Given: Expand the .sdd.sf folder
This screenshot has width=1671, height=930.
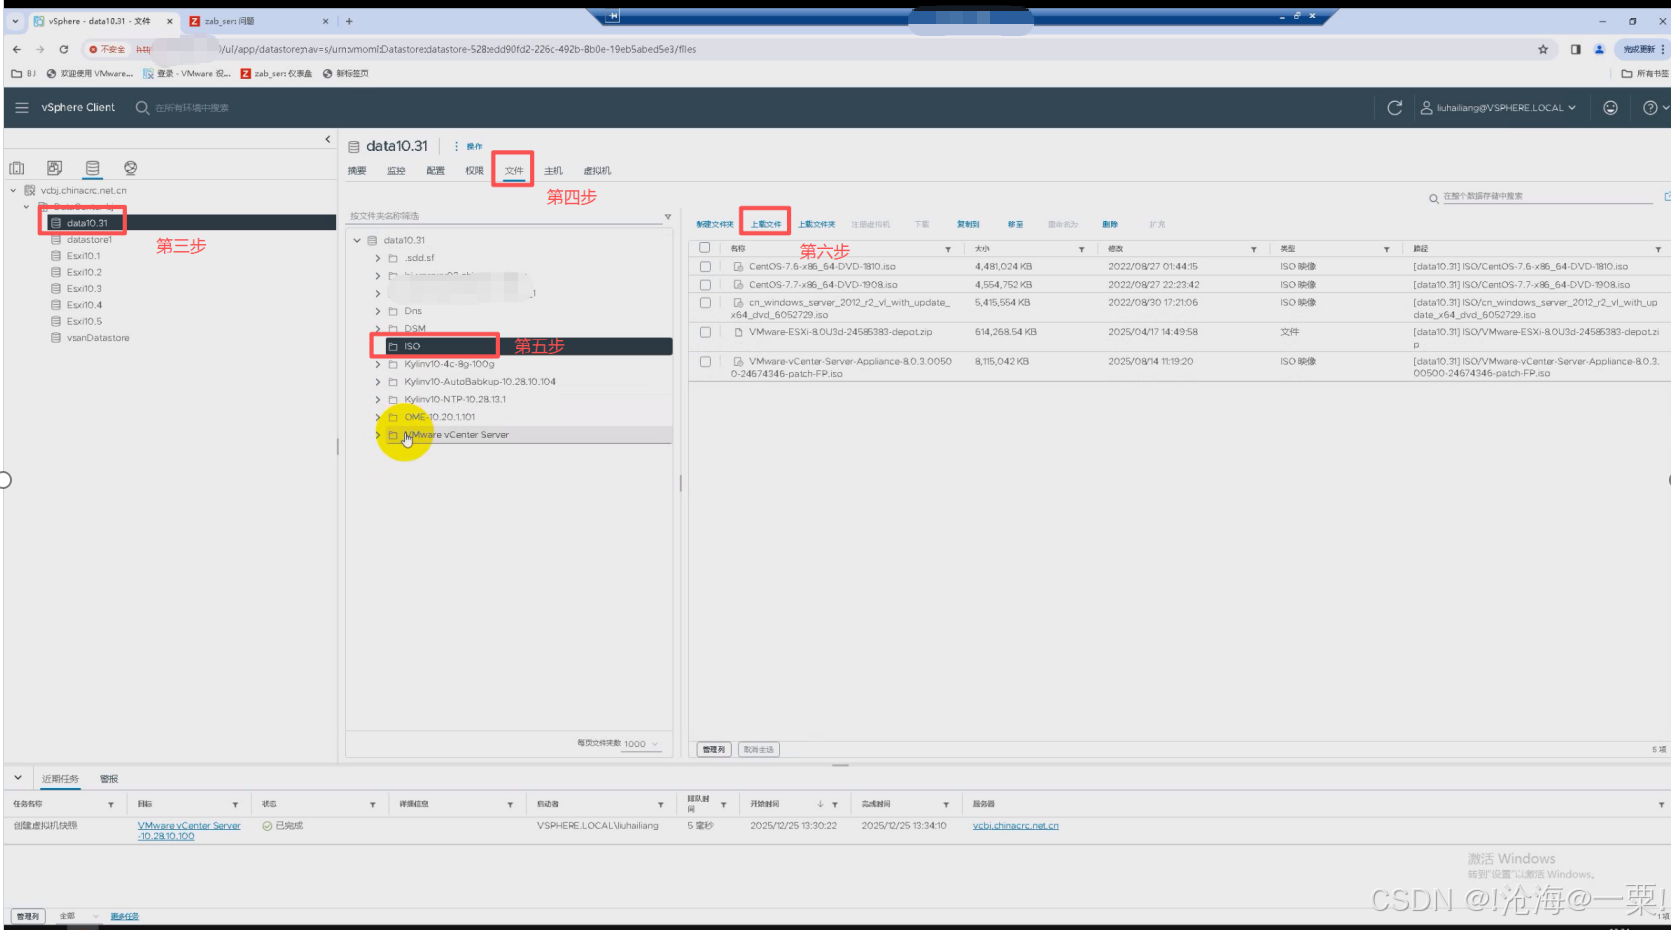Looking at the screenshot, I should pos(377,258).
